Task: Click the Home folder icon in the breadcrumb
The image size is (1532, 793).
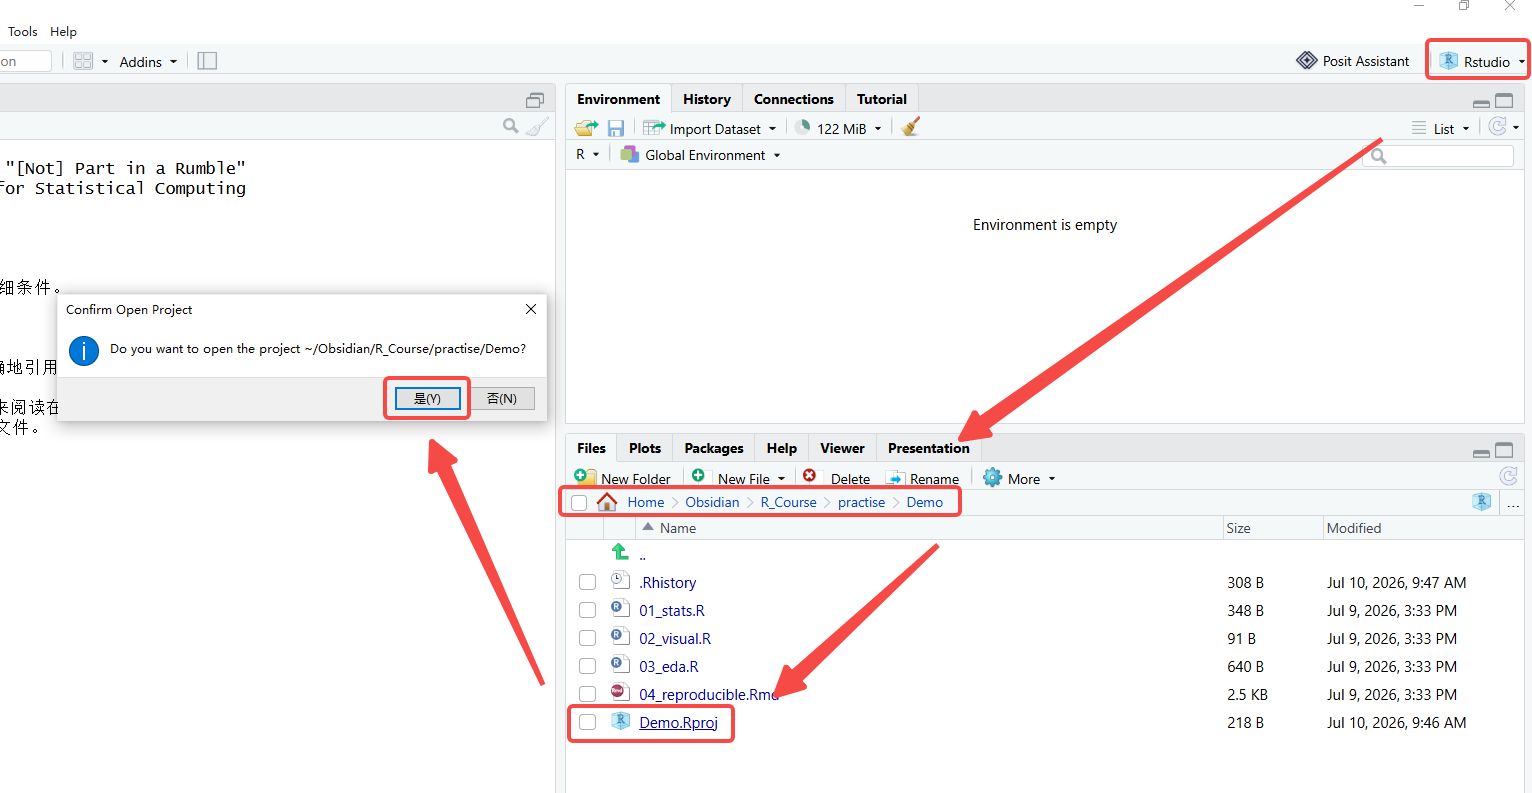Action: click(607, 502)
